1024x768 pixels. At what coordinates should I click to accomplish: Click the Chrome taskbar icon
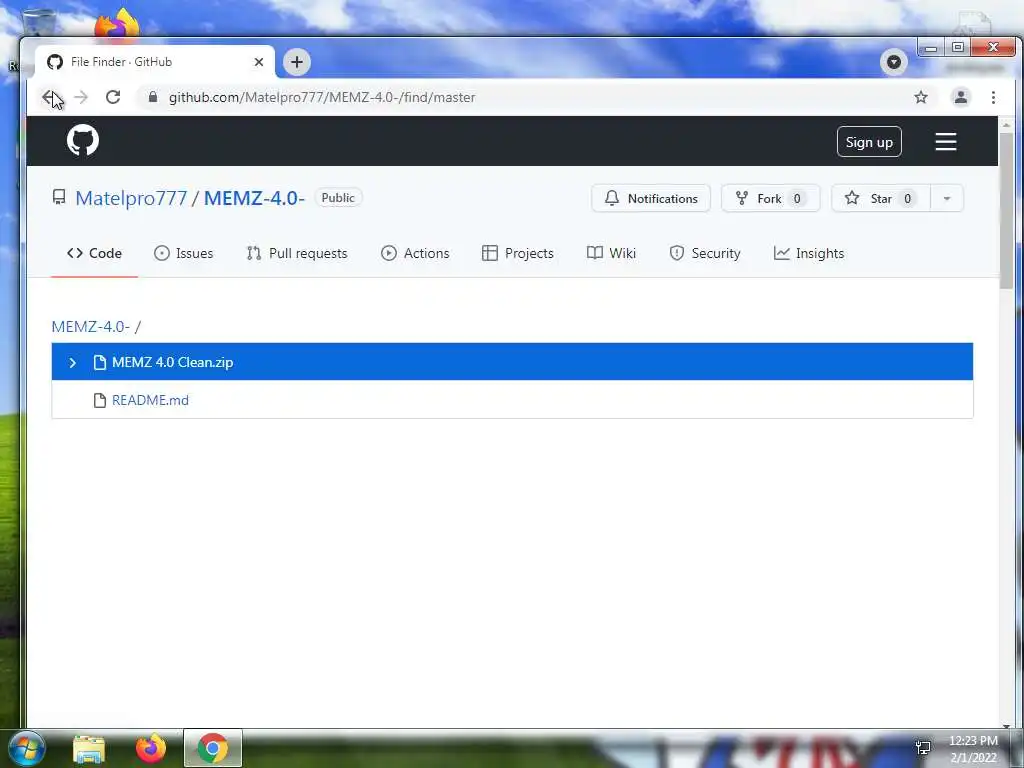213,748
